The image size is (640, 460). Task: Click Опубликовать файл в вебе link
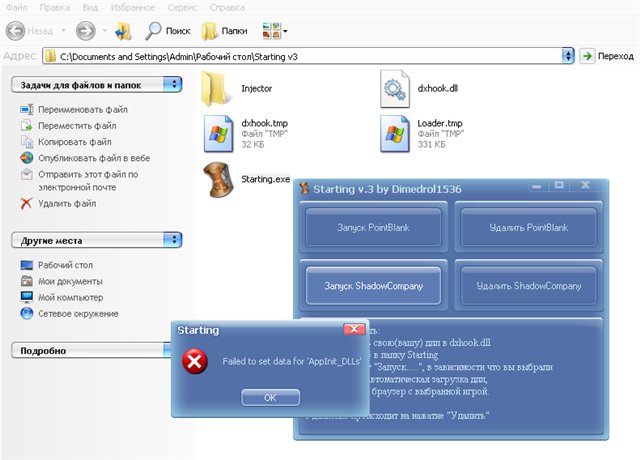pos(94,158)
